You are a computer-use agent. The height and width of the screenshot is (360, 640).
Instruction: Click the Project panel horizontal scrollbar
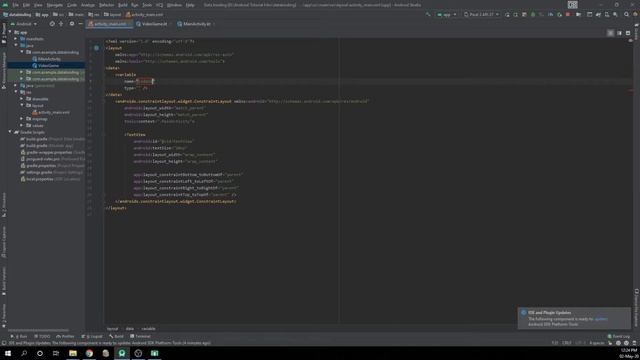tap(39, 330)
